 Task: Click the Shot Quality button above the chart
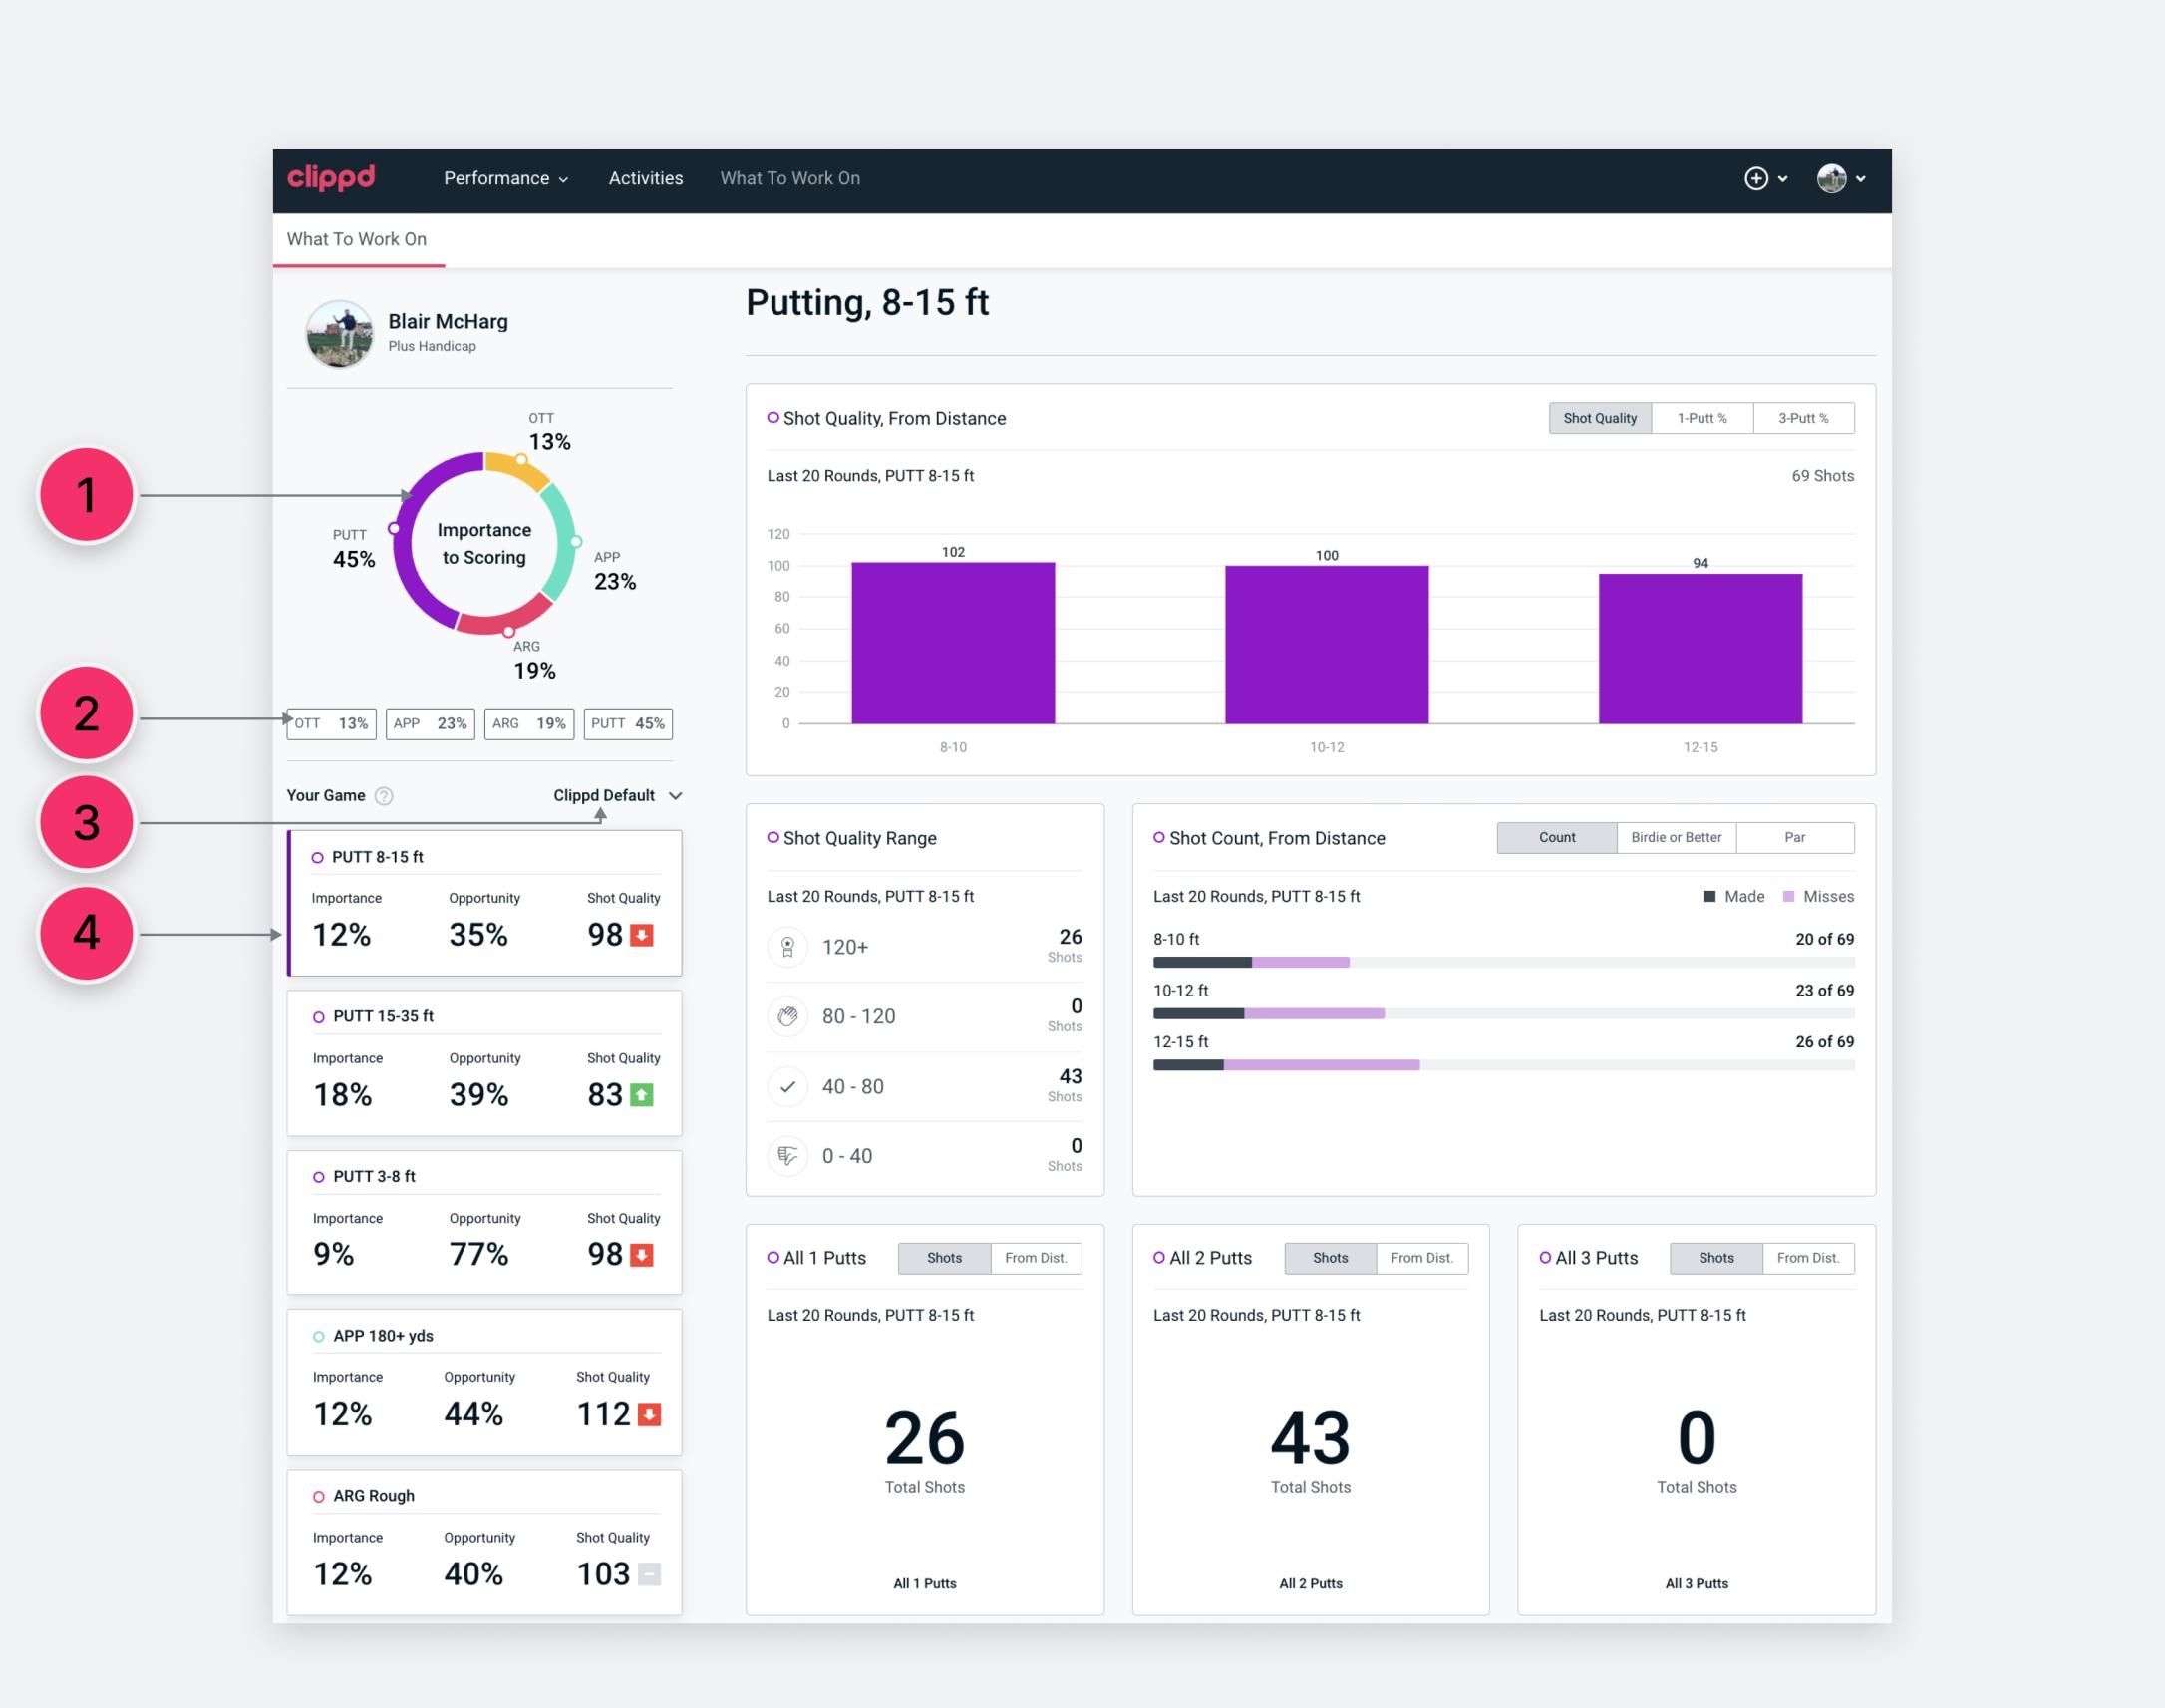click(1599, 418)
